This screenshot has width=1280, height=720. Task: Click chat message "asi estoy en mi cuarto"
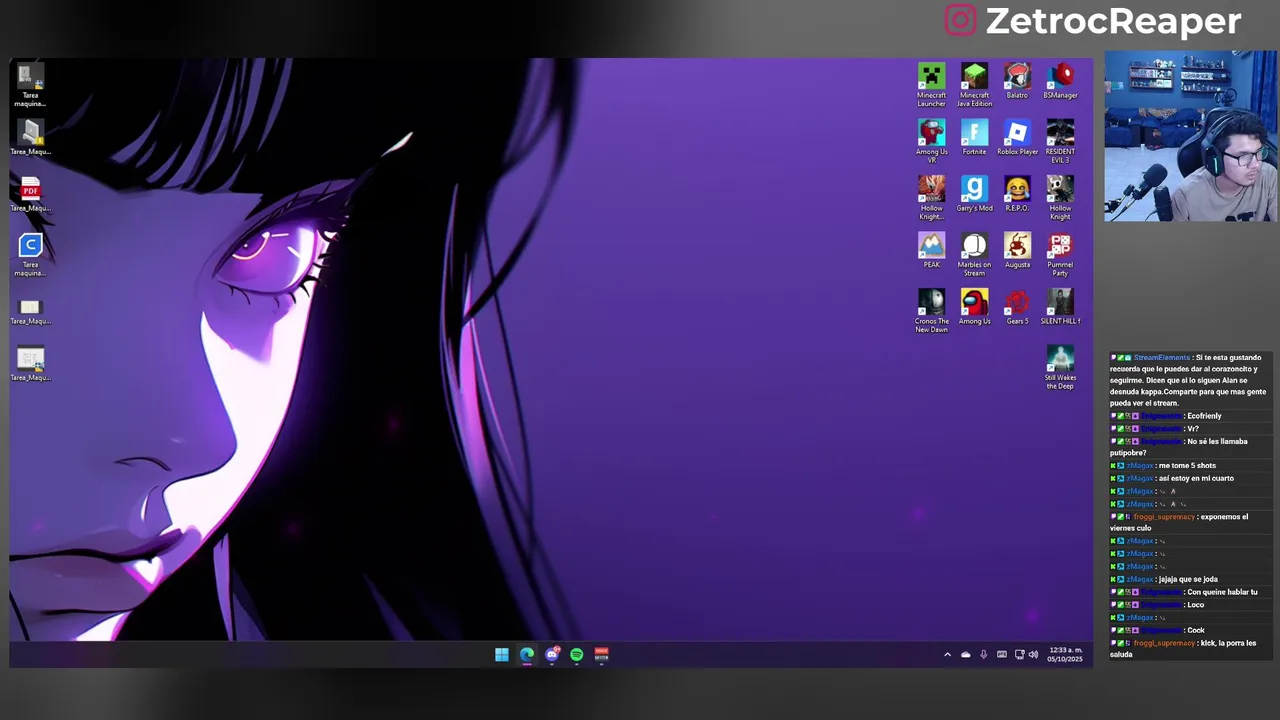[x=1196, y=479]
